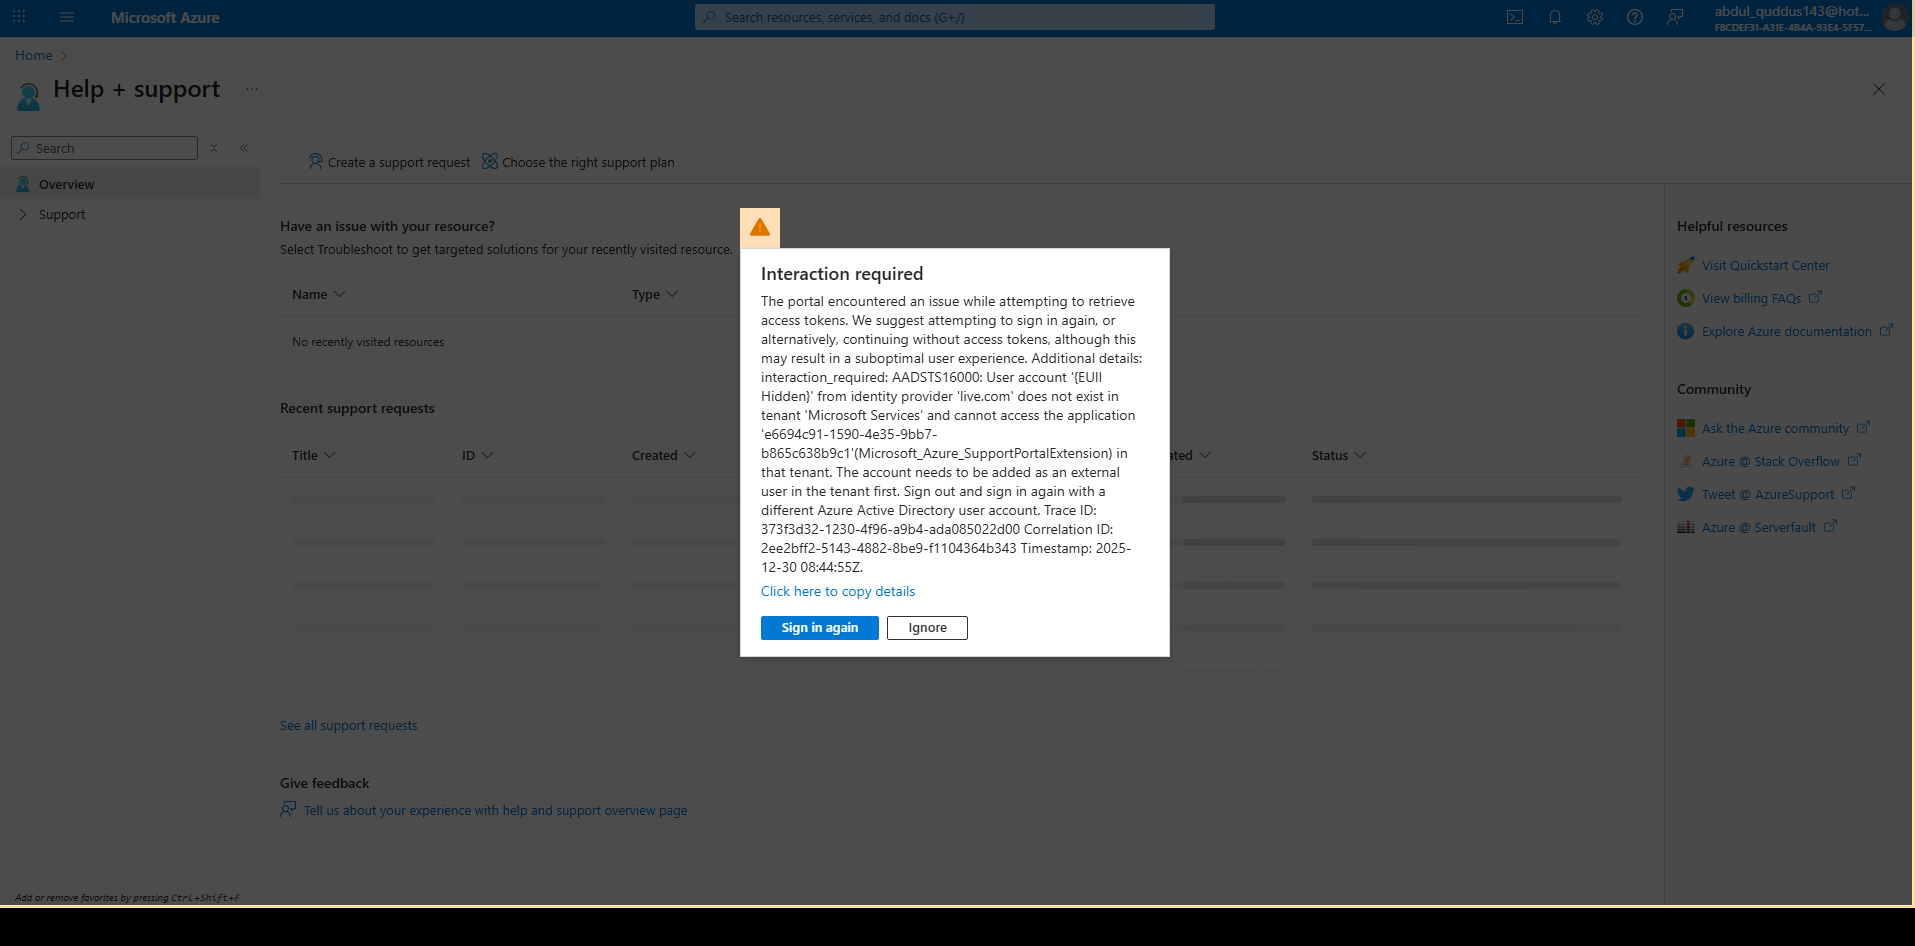Viewport: 1915px width, 946px height.
Task: Close the Help + support blade
Action: click(1879, 89)
